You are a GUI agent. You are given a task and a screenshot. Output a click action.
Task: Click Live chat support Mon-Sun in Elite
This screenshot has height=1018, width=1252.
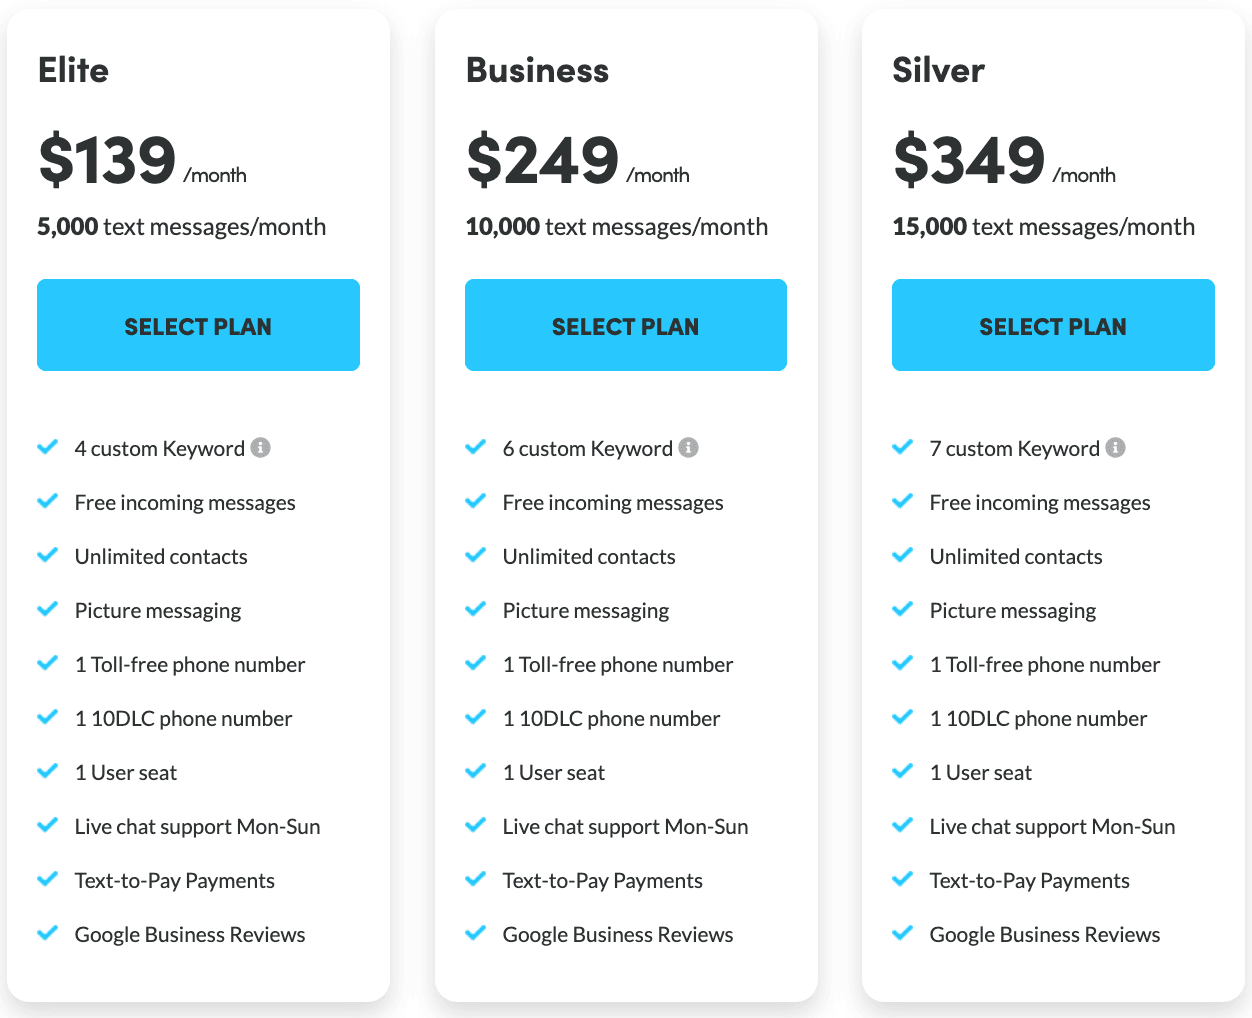(198, 827)
